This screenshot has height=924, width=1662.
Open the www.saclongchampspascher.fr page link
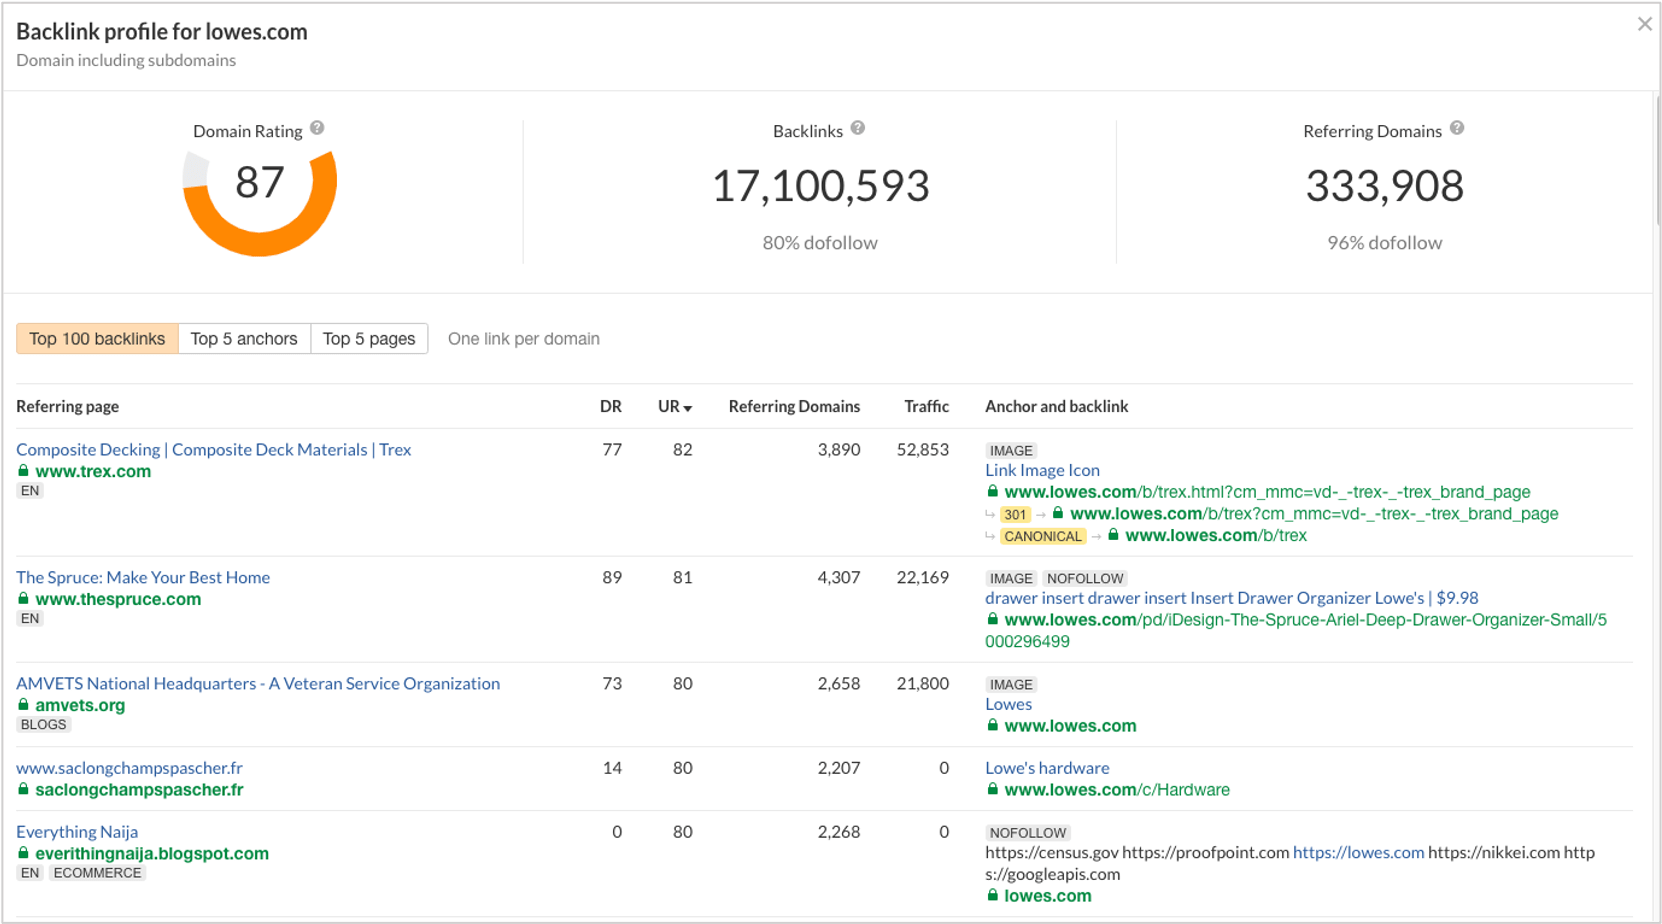pyautogui.click(x=129, y=768)
